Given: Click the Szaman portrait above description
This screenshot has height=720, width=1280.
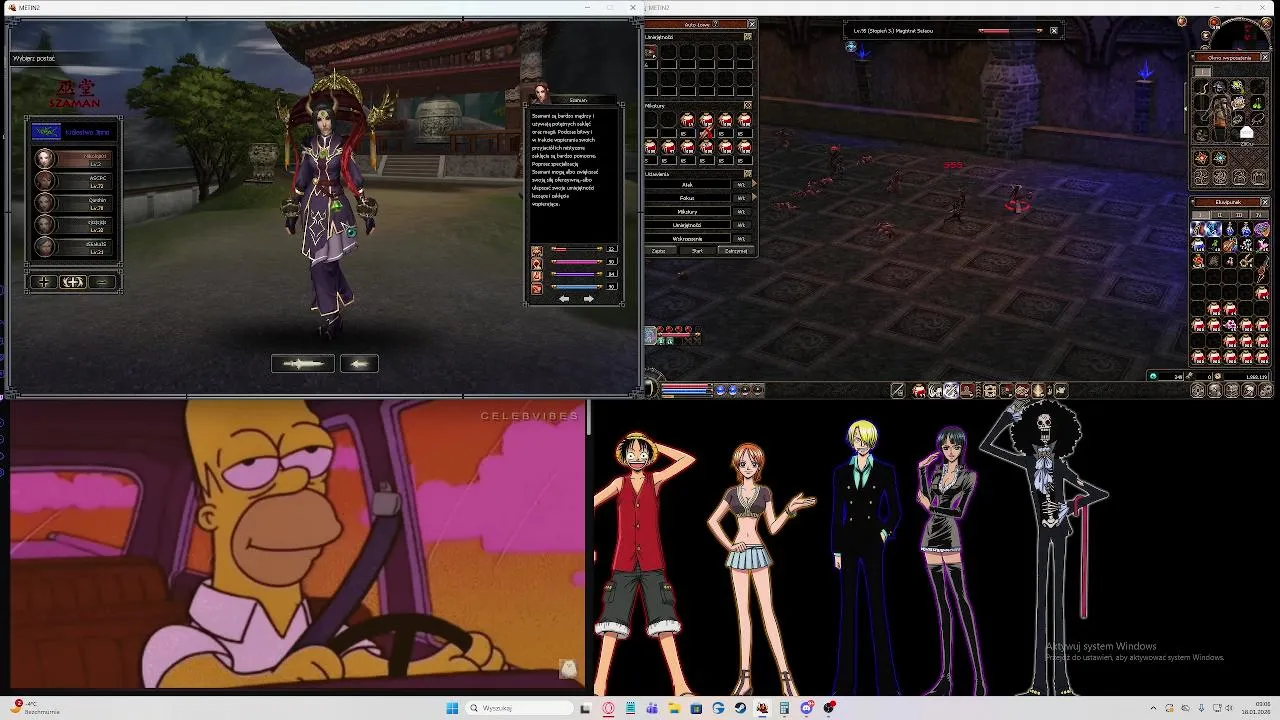Looking at the screenshot, I should 541,93.
